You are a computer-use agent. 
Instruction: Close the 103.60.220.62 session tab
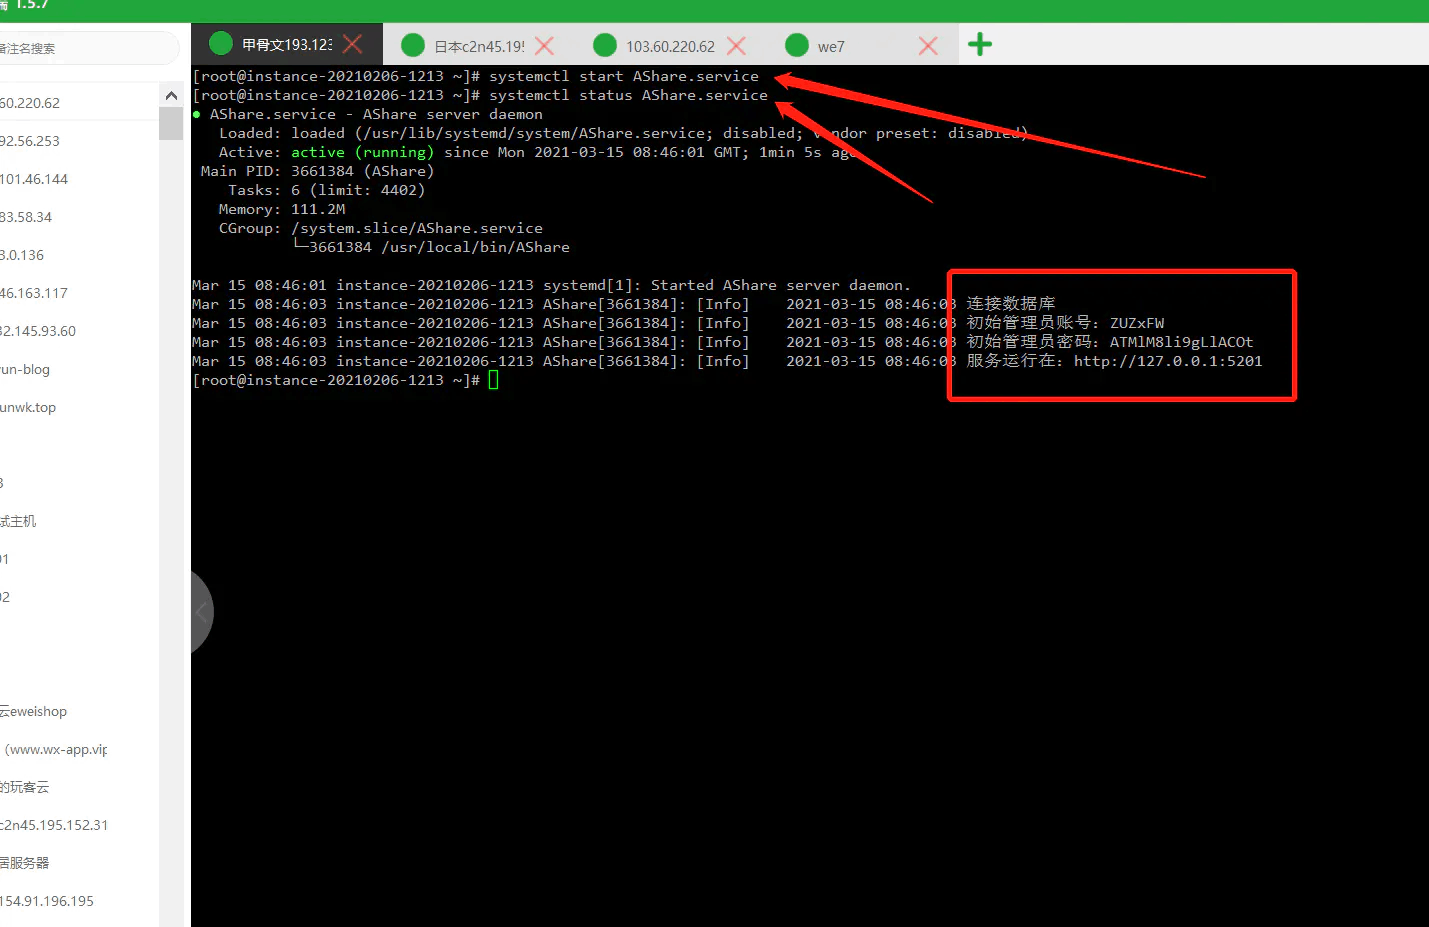[736, 46]
